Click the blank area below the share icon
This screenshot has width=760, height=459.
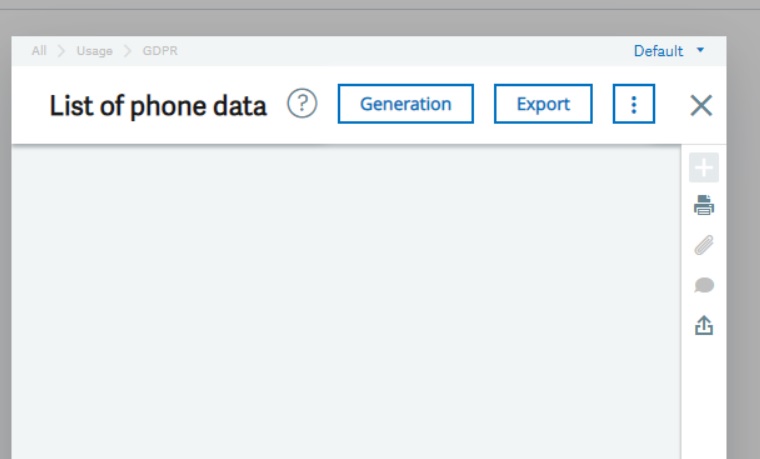click(704, 400)
